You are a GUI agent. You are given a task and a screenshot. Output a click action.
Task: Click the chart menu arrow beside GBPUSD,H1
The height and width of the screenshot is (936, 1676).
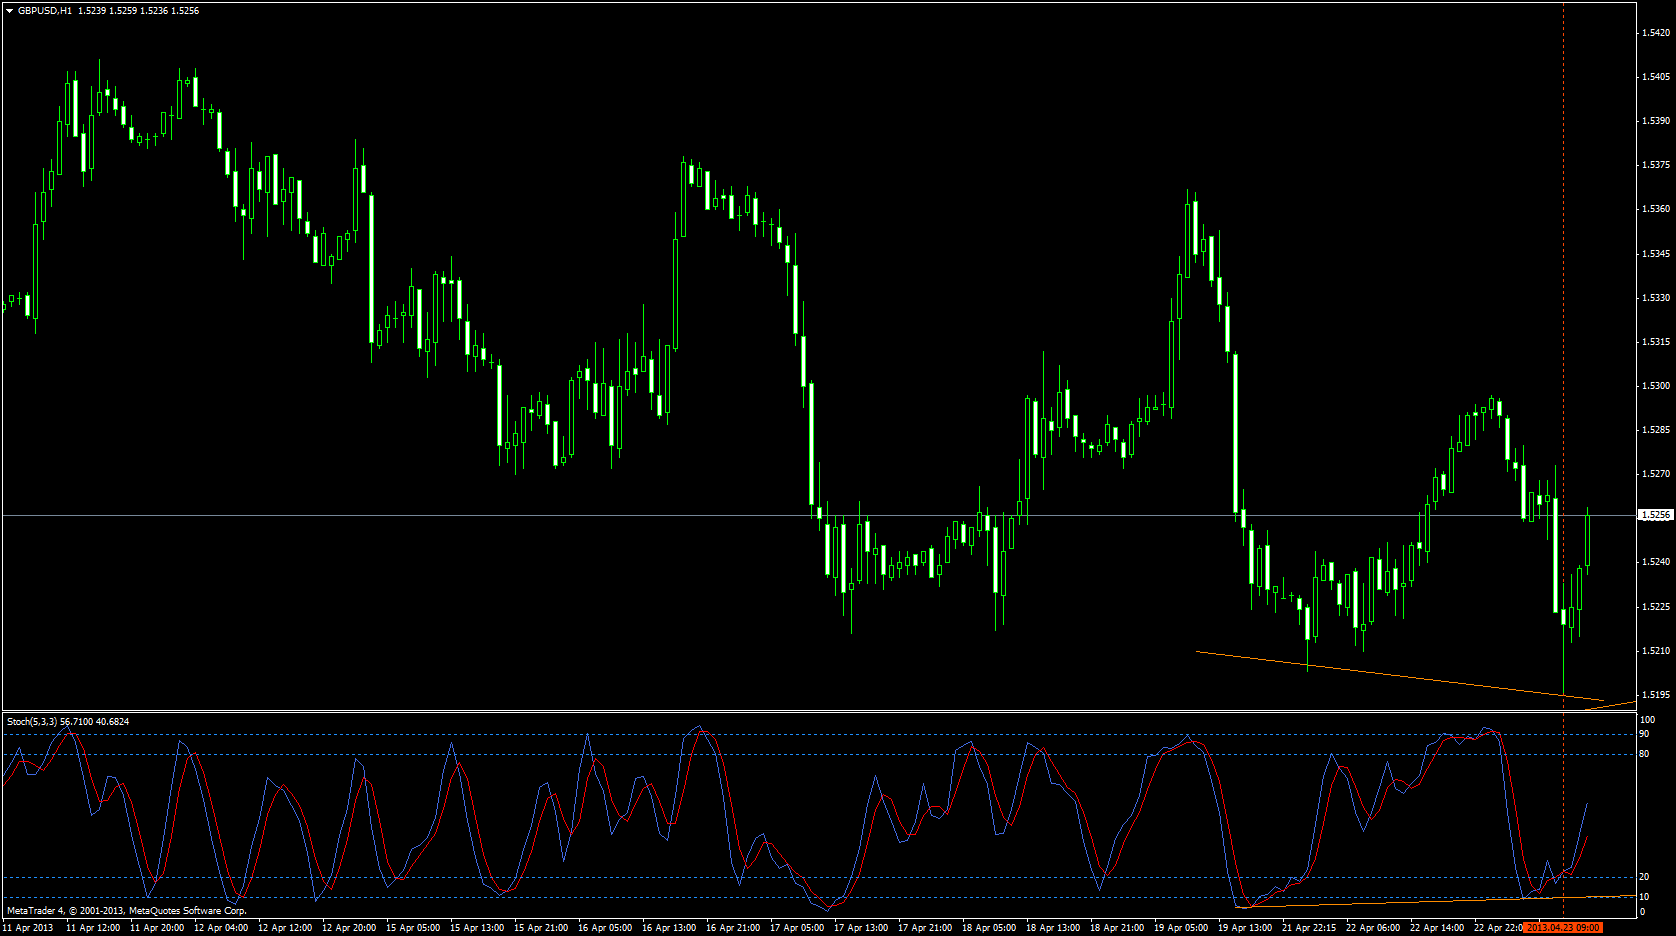9,11
